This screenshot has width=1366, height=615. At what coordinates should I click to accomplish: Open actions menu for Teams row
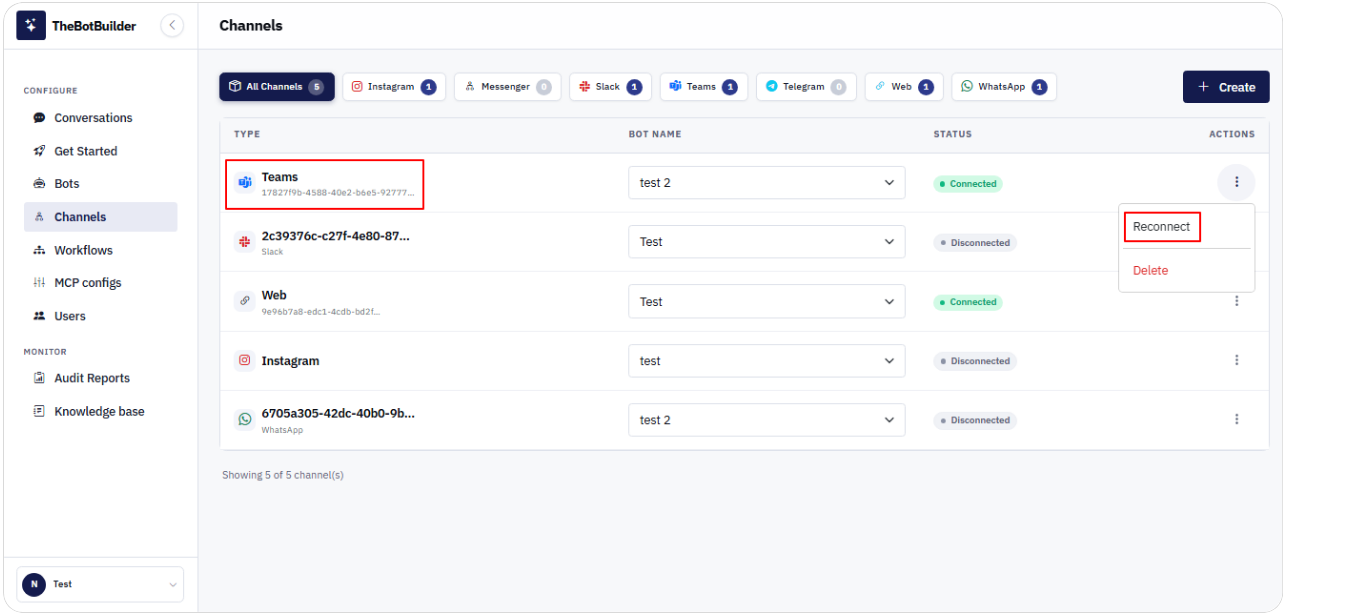(1236, 182)
